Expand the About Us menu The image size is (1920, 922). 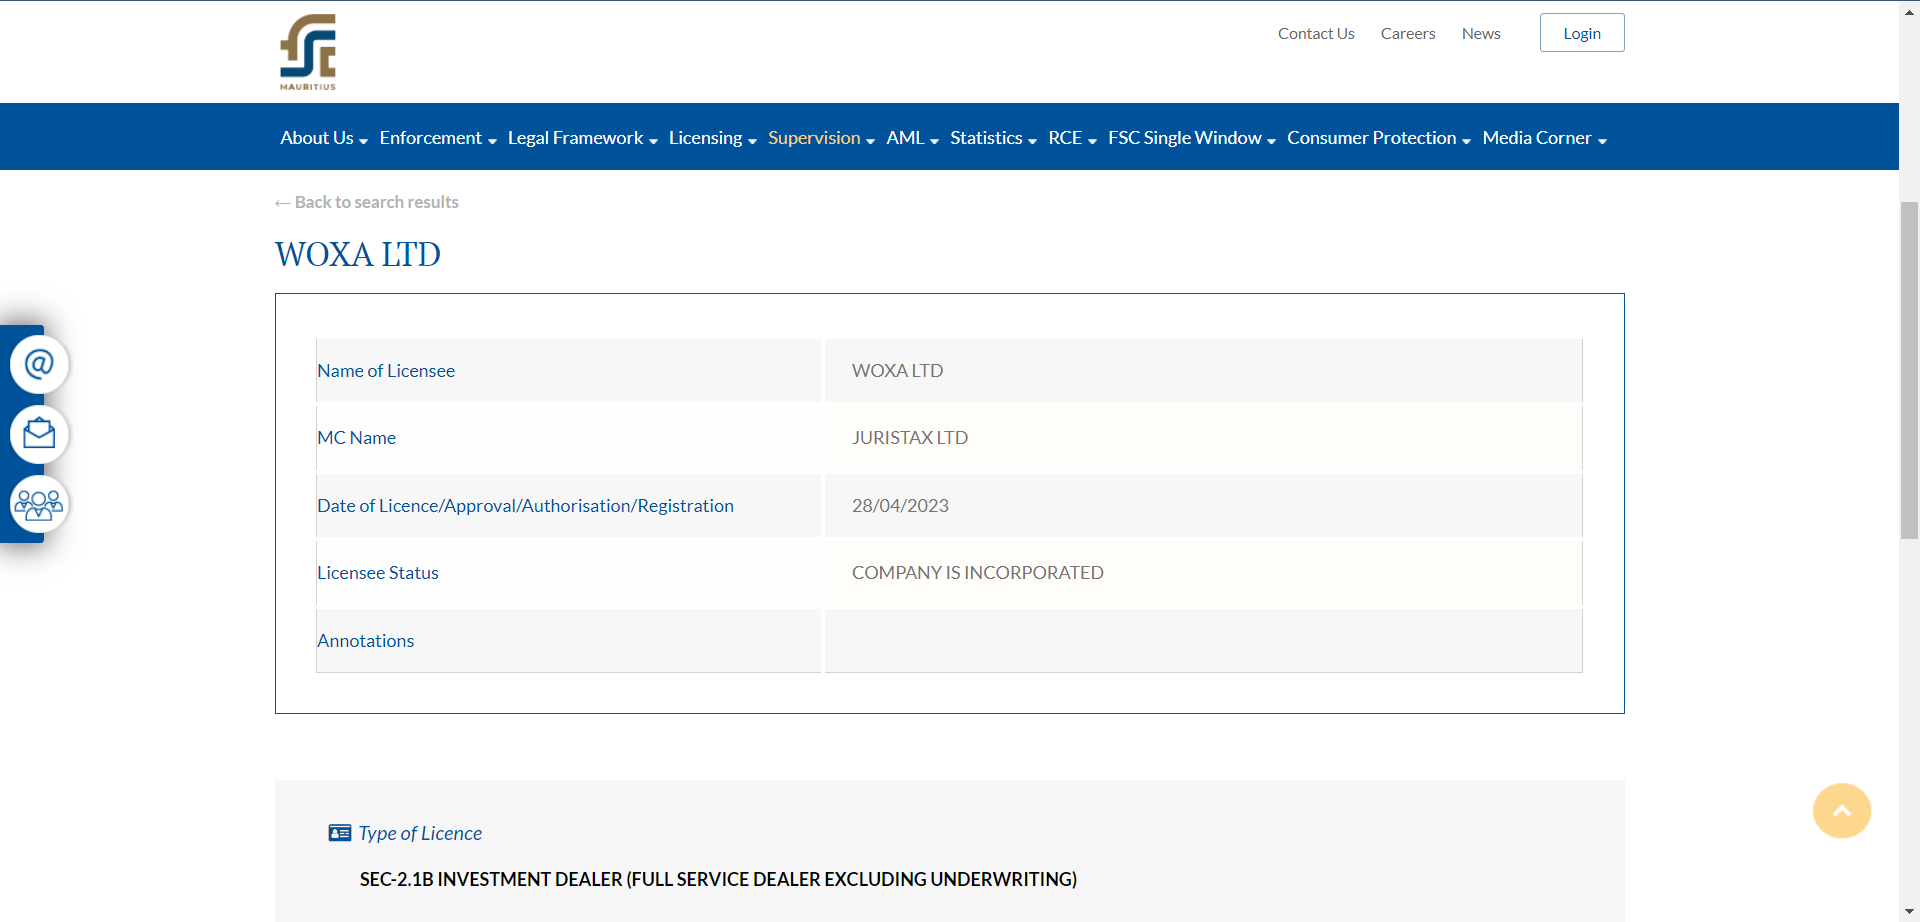[324, 138]
